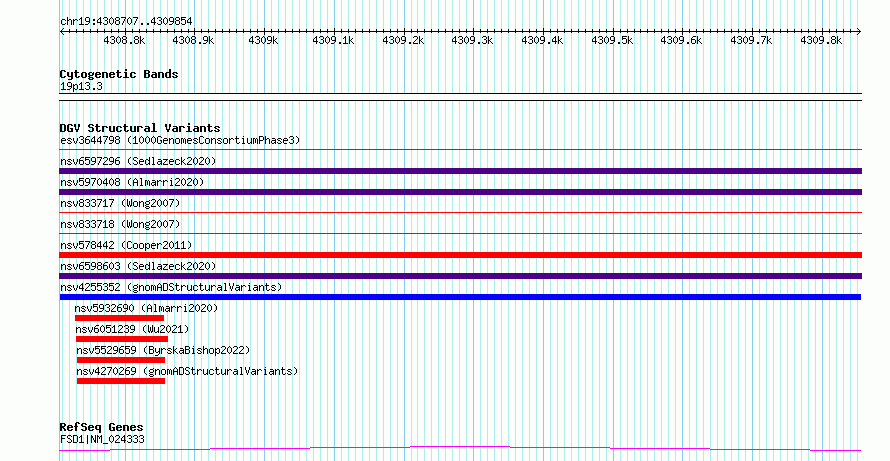Click nsv6051239 (Wu2021) label
The width and height of the screenshot is (890, 461).
pos(132,329)
